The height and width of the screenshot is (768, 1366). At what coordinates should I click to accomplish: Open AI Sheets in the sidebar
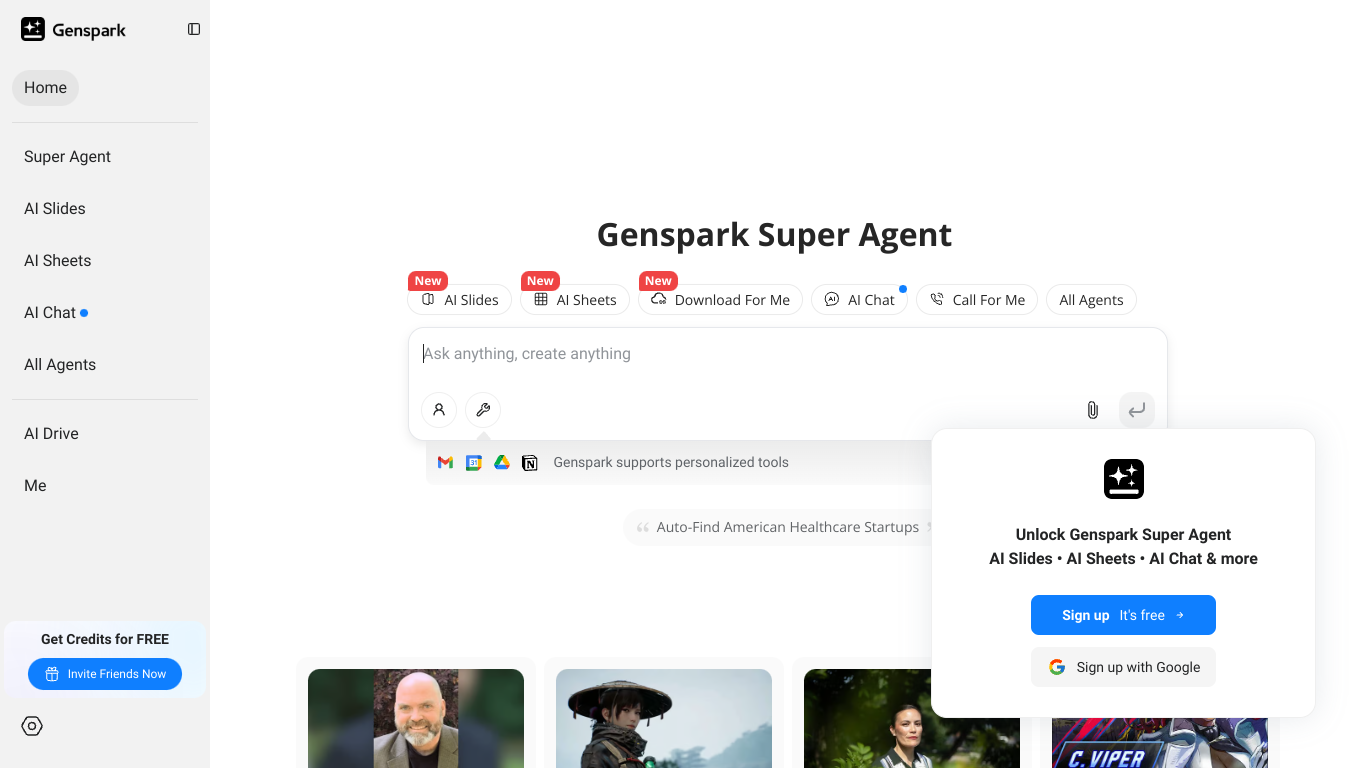tap(57, 261)
